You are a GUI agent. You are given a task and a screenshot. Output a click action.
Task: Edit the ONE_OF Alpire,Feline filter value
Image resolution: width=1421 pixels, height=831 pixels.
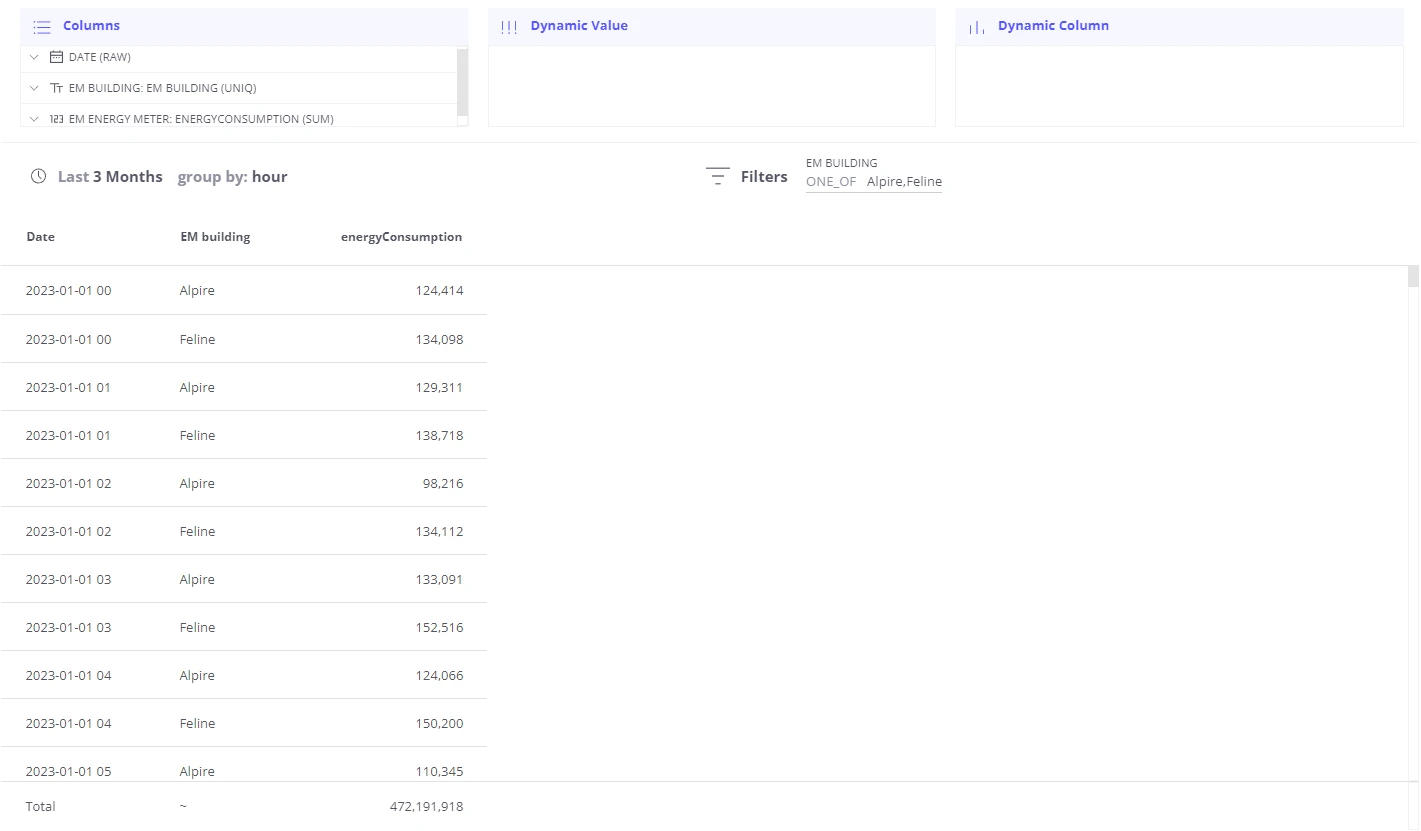point(874,182)
